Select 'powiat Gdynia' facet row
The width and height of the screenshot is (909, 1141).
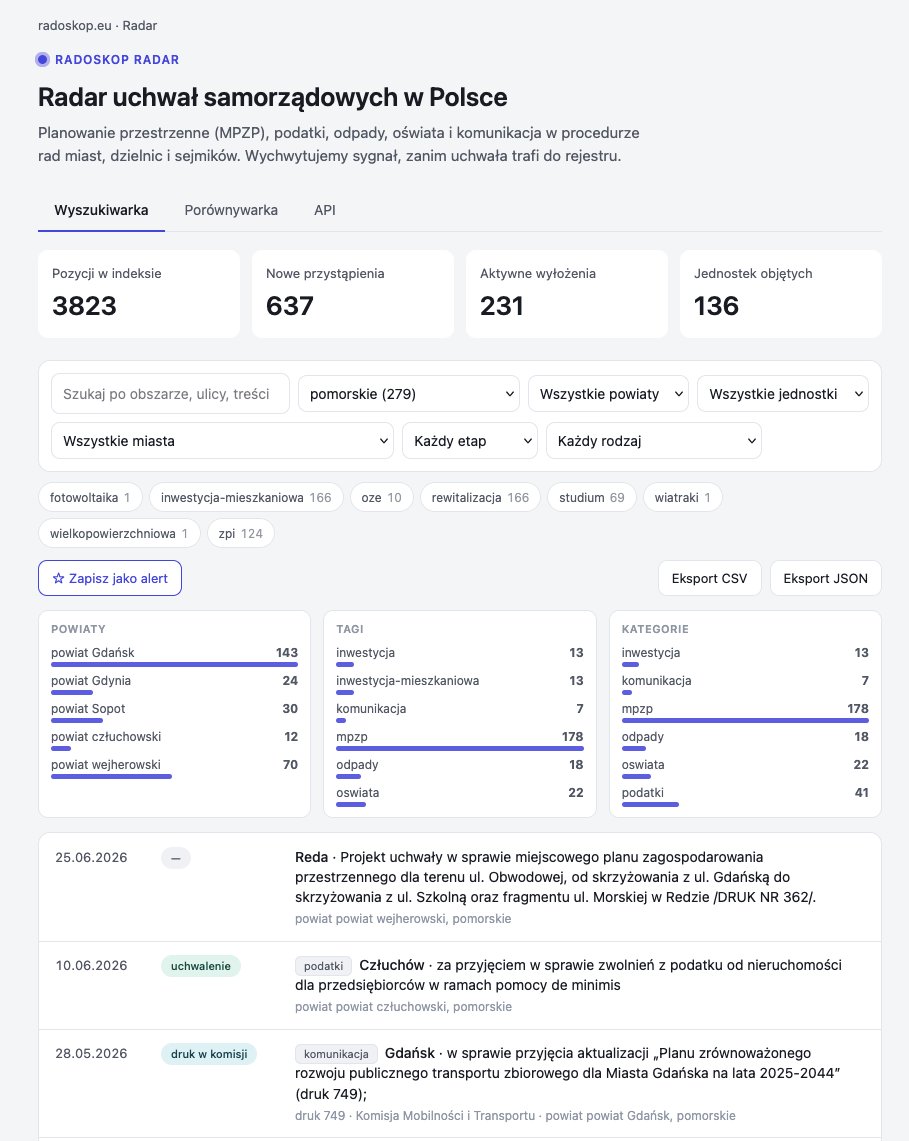tap(175, 684)
